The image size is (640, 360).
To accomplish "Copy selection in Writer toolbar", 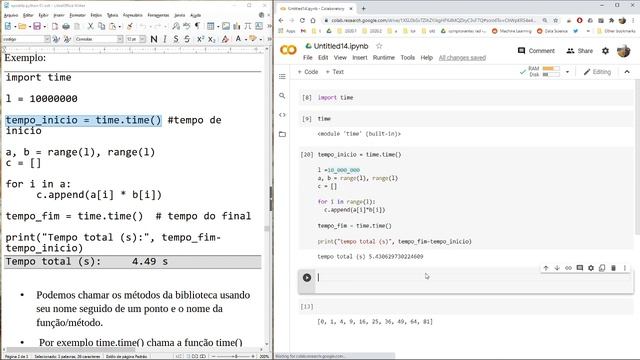I will click(x=101, y=26).
